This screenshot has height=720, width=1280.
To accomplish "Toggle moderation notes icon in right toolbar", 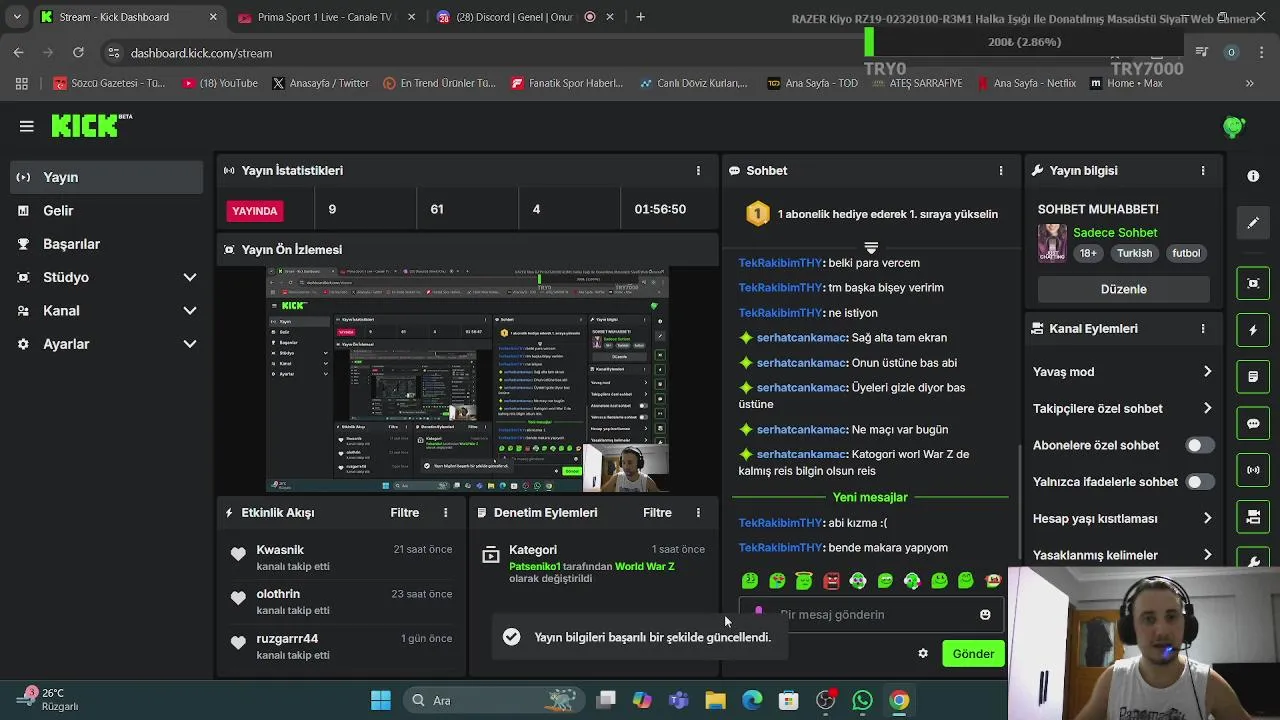I will [1253, 377].
